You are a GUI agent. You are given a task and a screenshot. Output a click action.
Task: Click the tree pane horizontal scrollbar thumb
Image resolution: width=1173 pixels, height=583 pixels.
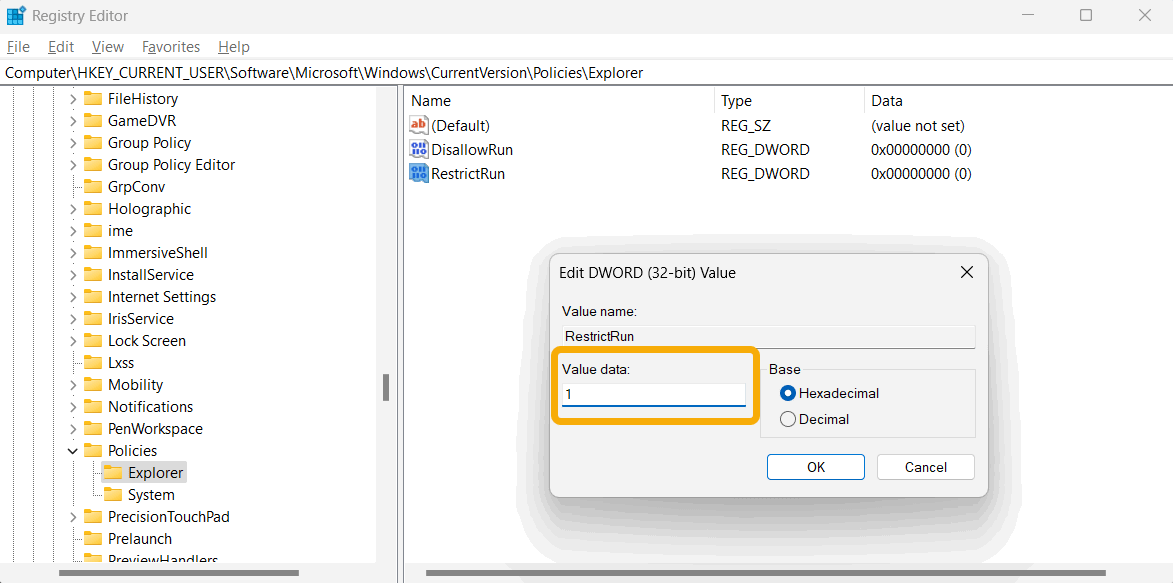[x=179, y=574]
